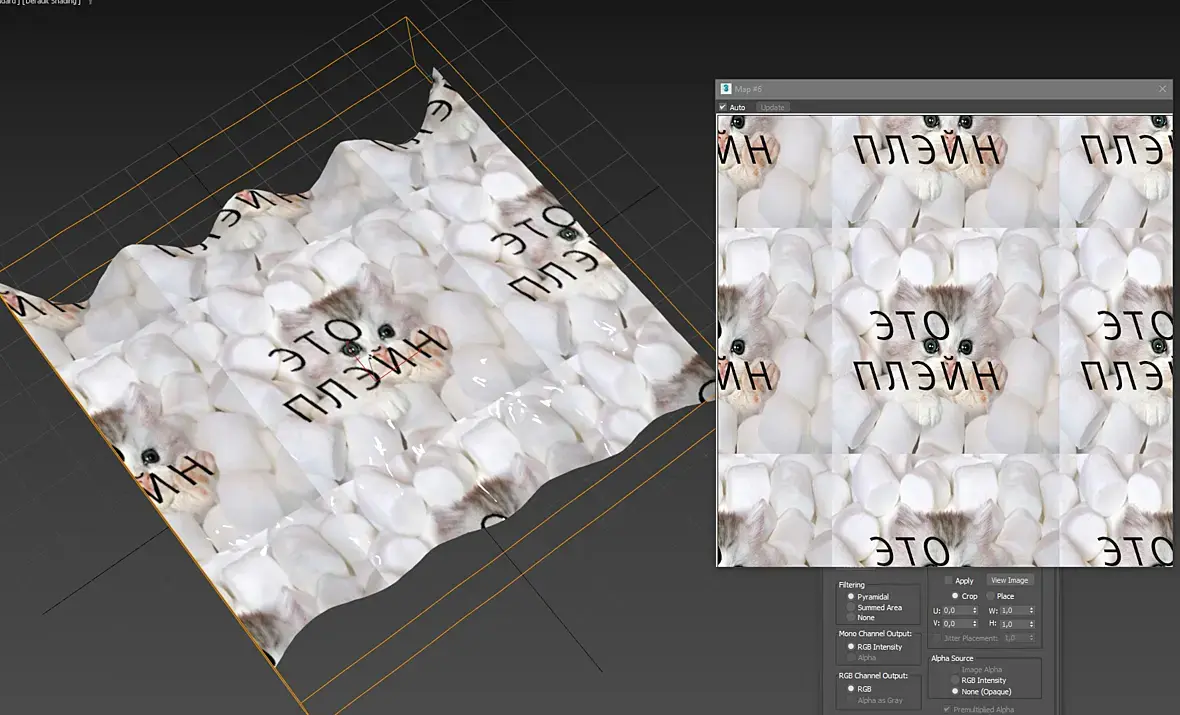This screenshot has height=715, width=1180.
Task: Click the Map #6 window title text
Action: pyautogui.click(x=748, y=89)
